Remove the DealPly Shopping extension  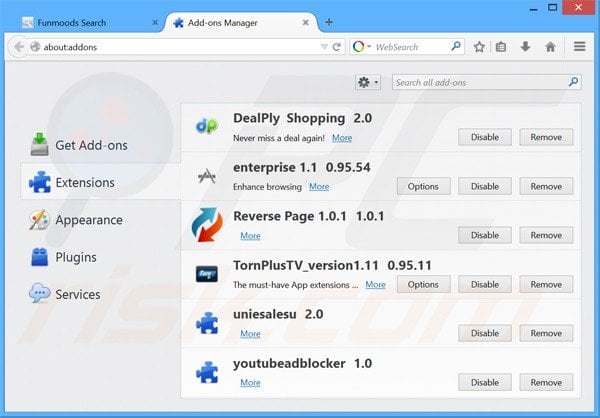546,137
